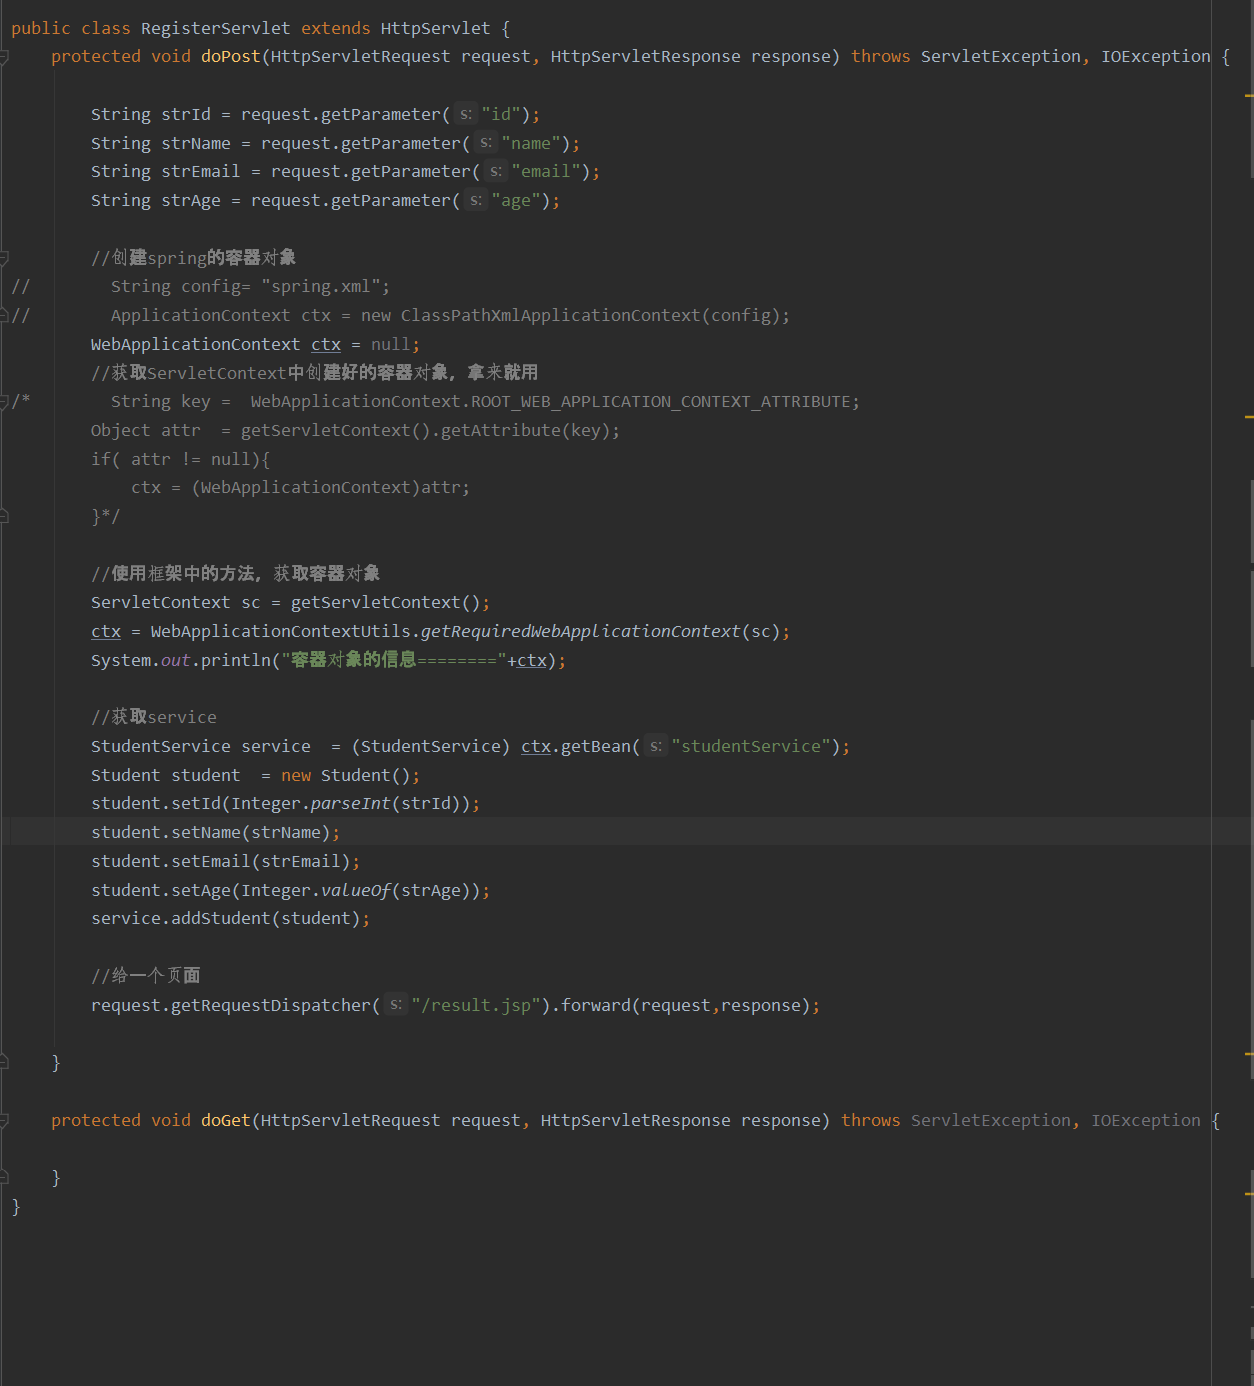Click the sc variable in ServletContext declaration
The width and height of the screenshot is (1254, 1386).
click(x=251, y=603)
